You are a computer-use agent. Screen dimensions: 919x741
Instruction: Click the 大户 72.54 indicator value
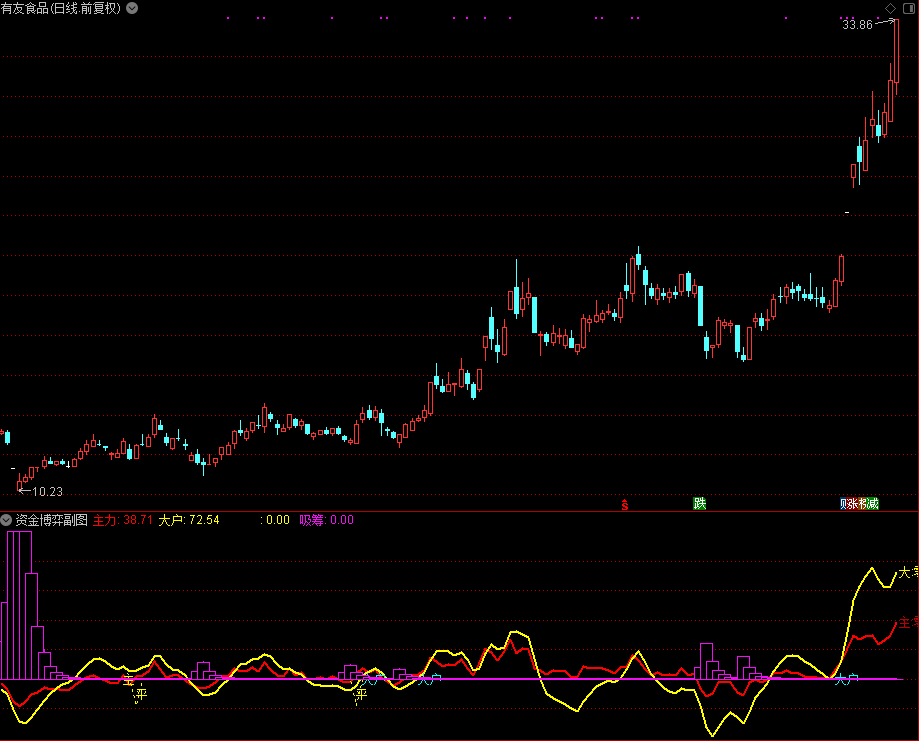189,520
